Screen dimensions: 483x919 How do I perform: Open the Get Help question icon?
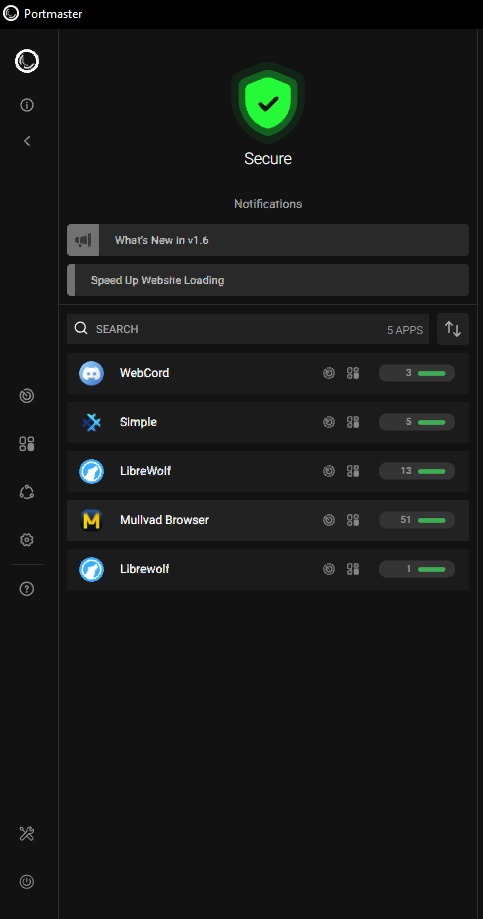(x=26, y=589)
